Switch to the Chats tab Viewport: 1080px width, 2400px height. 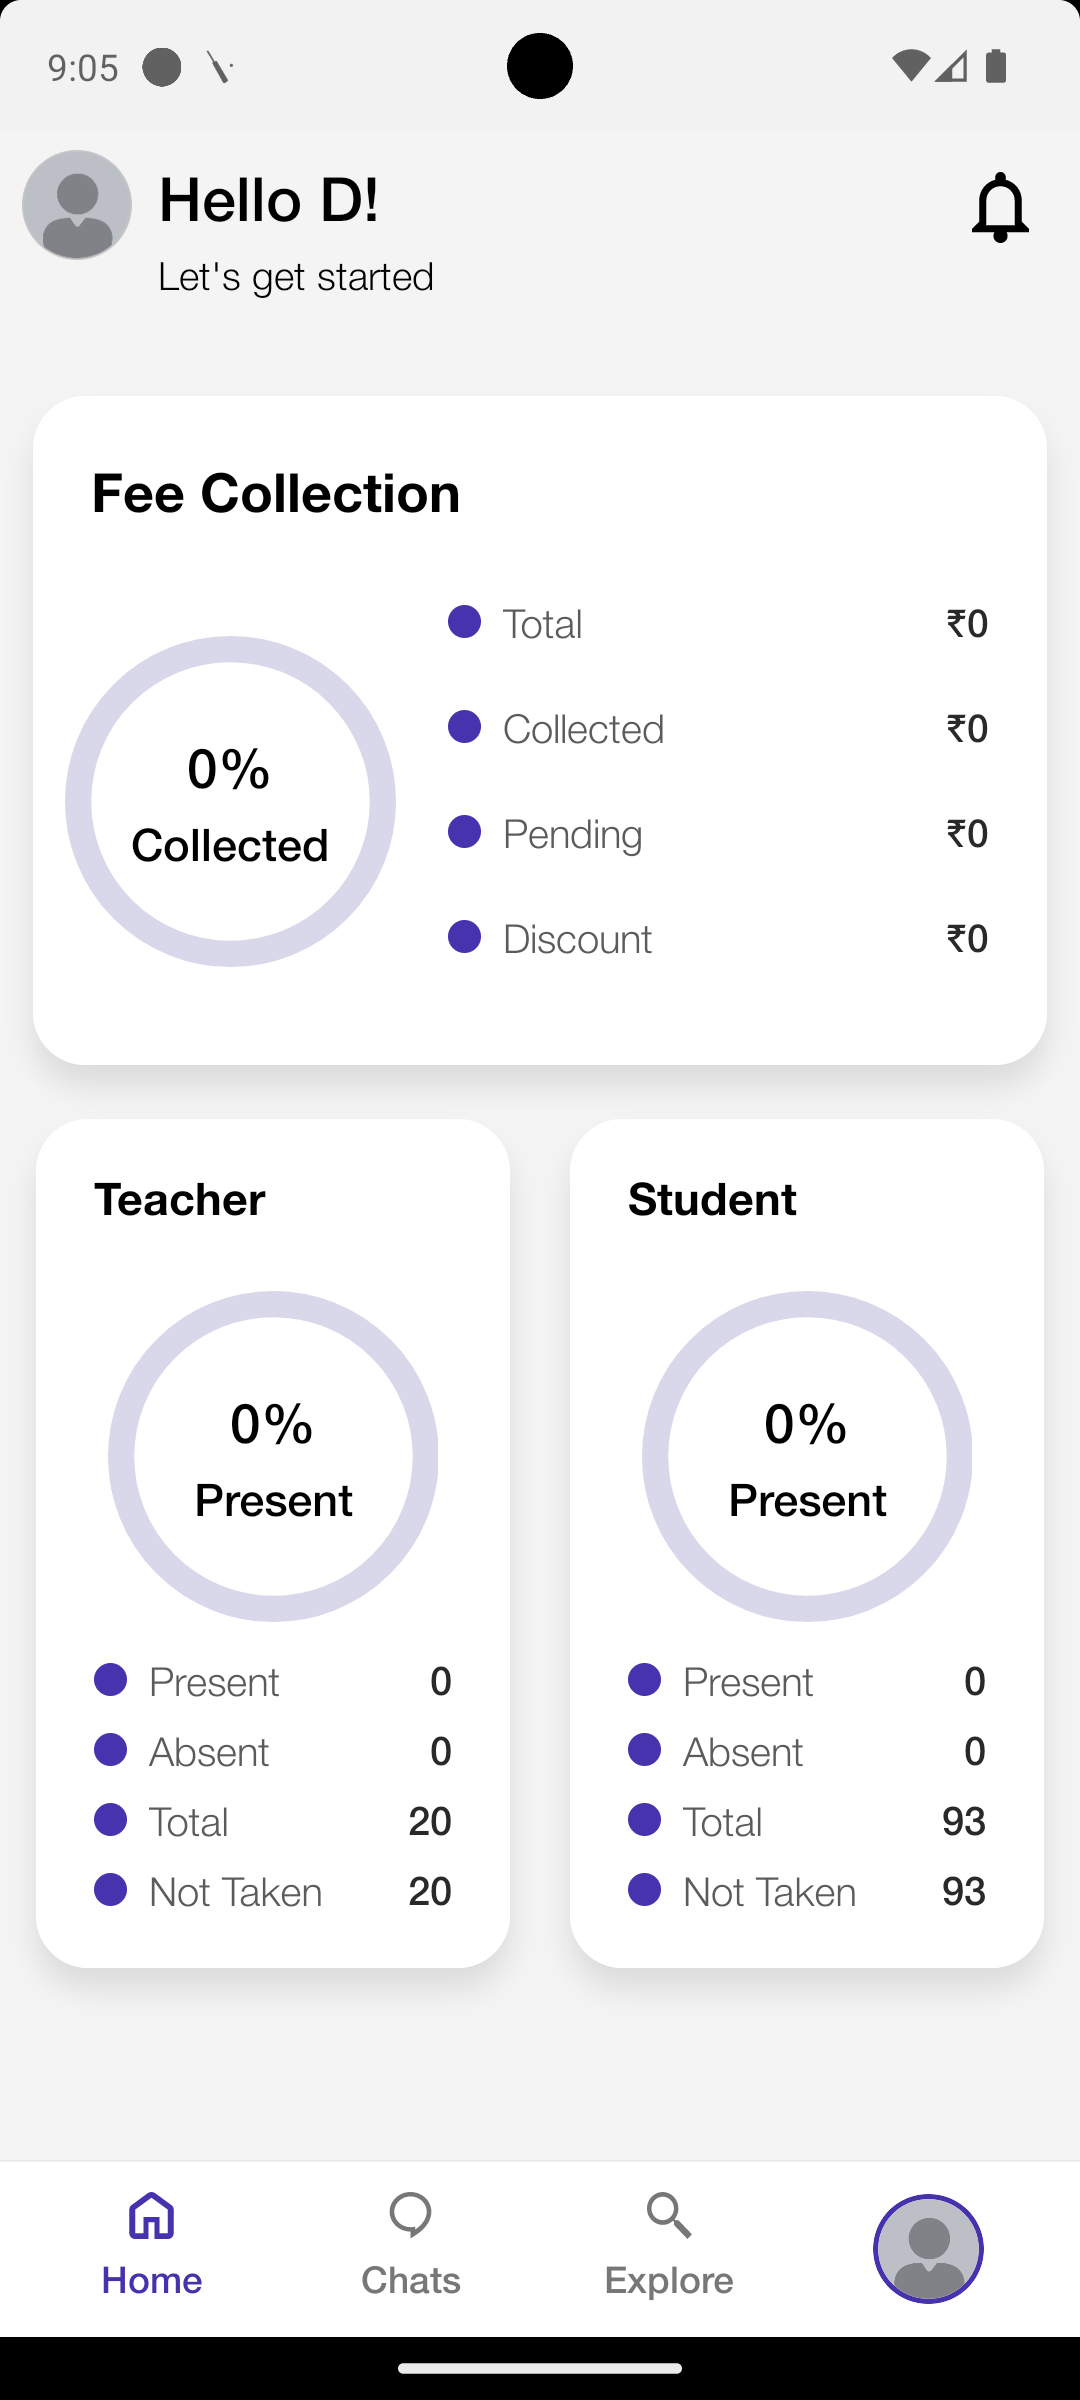(410, 2246)
